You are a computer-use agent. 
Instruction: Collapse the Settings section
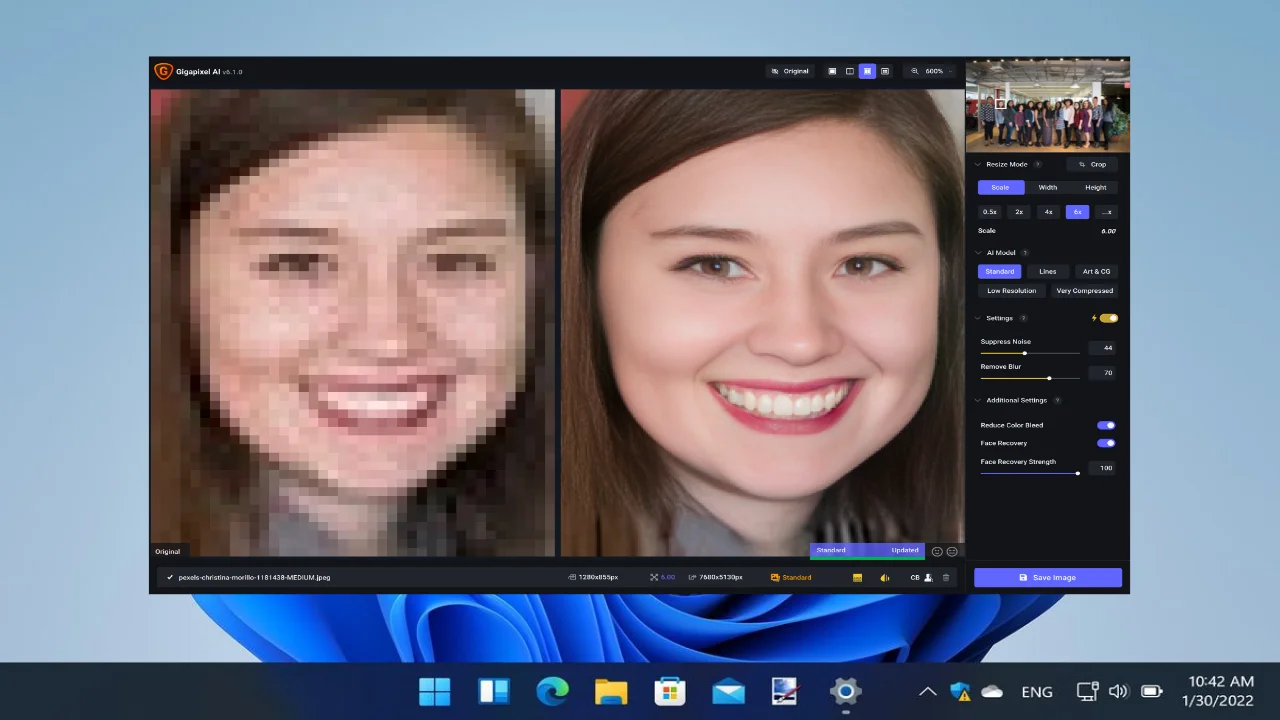[978, 318]
